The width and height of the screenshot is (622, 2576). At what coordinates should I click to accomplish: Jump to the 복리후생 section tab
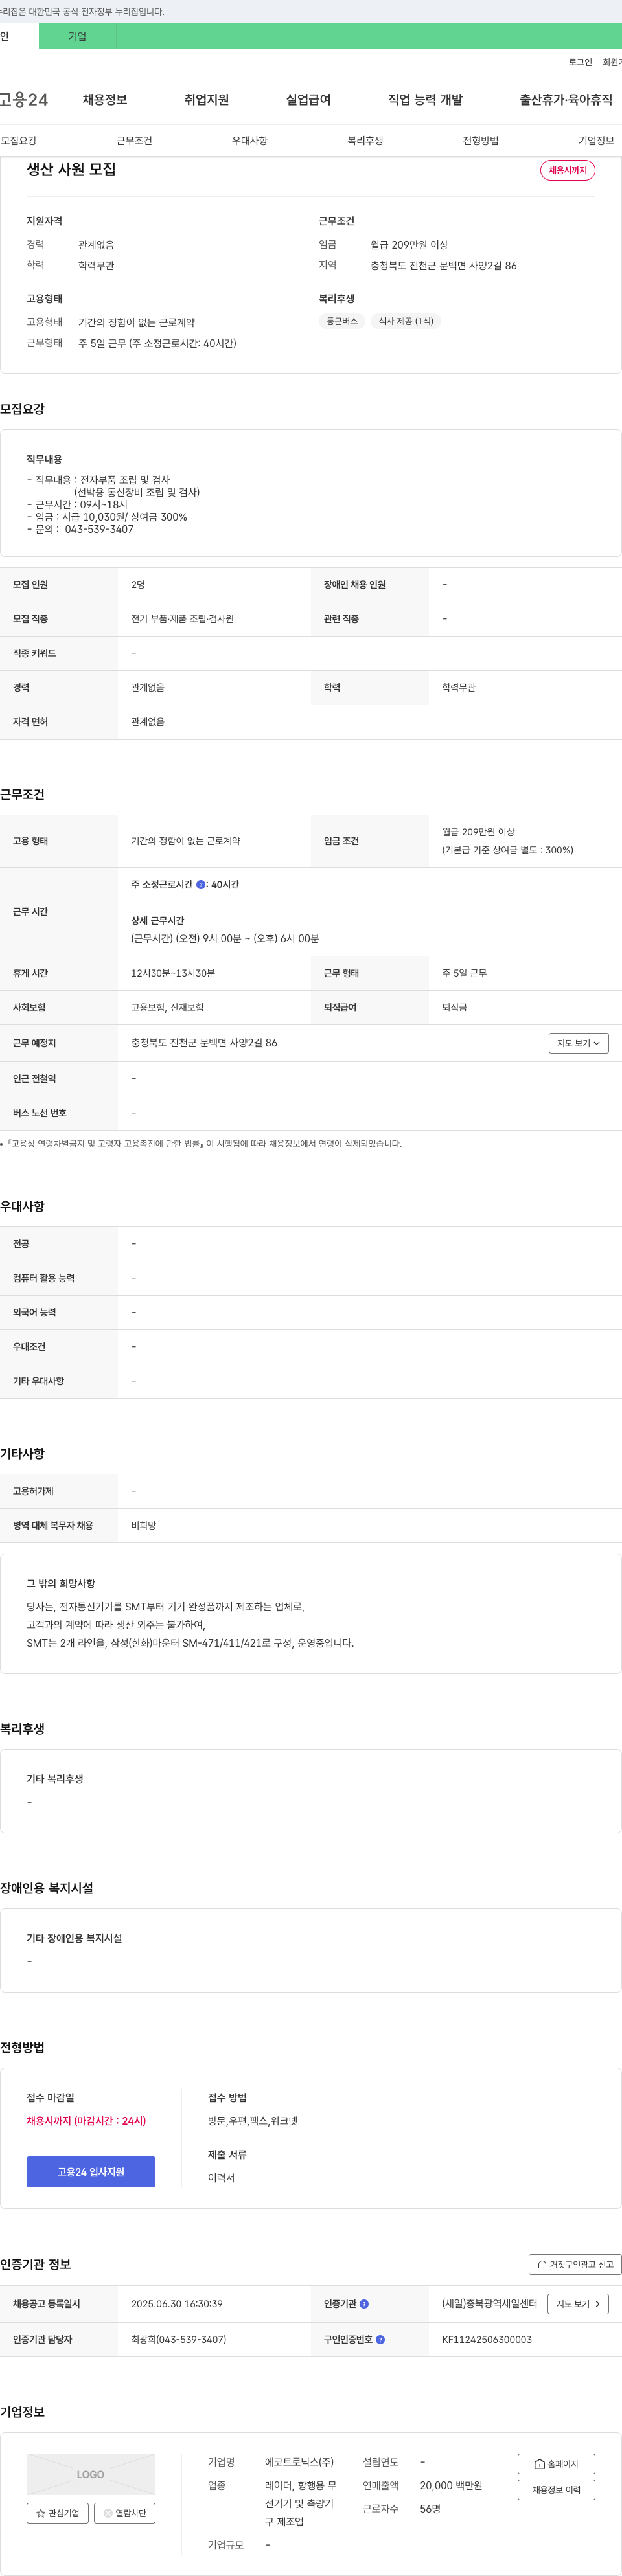click(365, 141)
